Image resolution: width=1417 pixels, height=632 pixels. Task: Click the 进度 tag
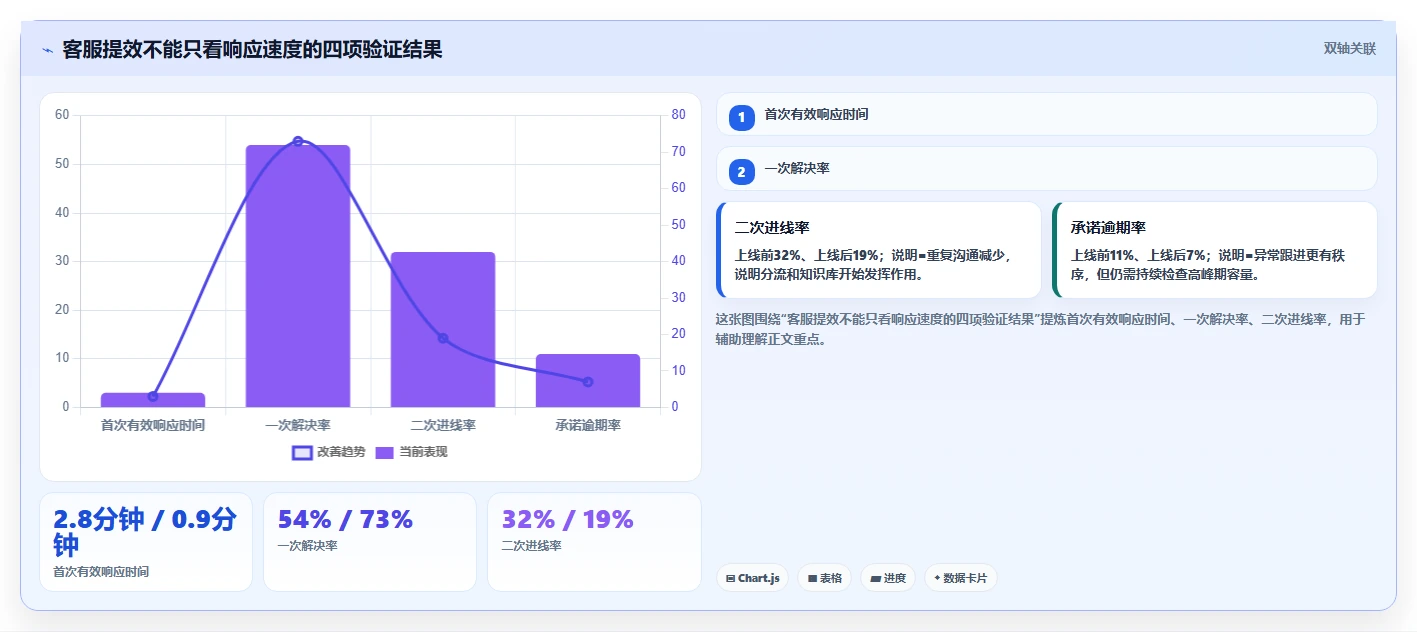[x=888, y=578]
